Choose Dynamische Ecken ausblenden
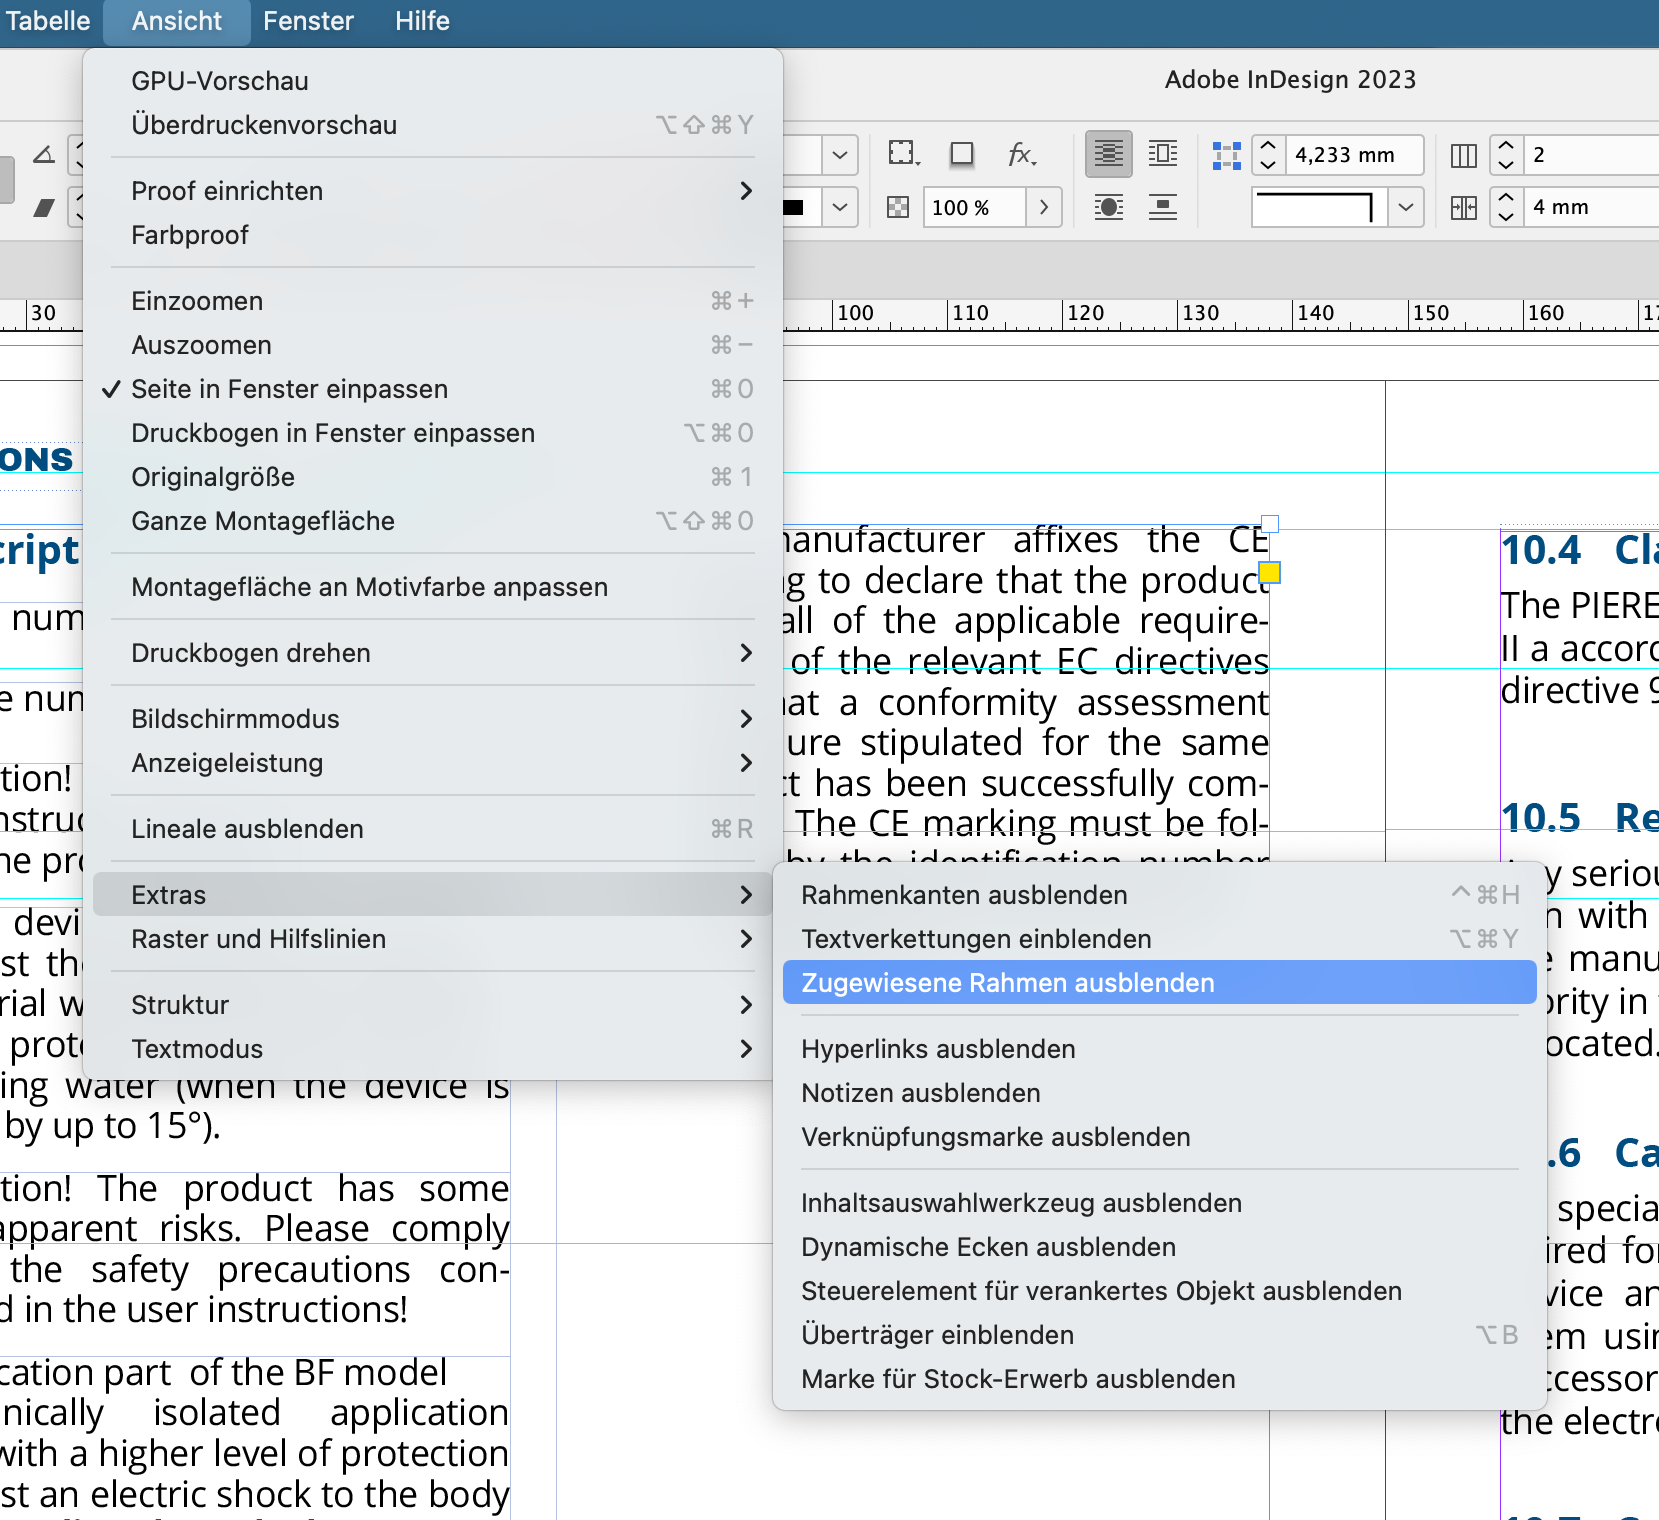 coord(1160,1247)
